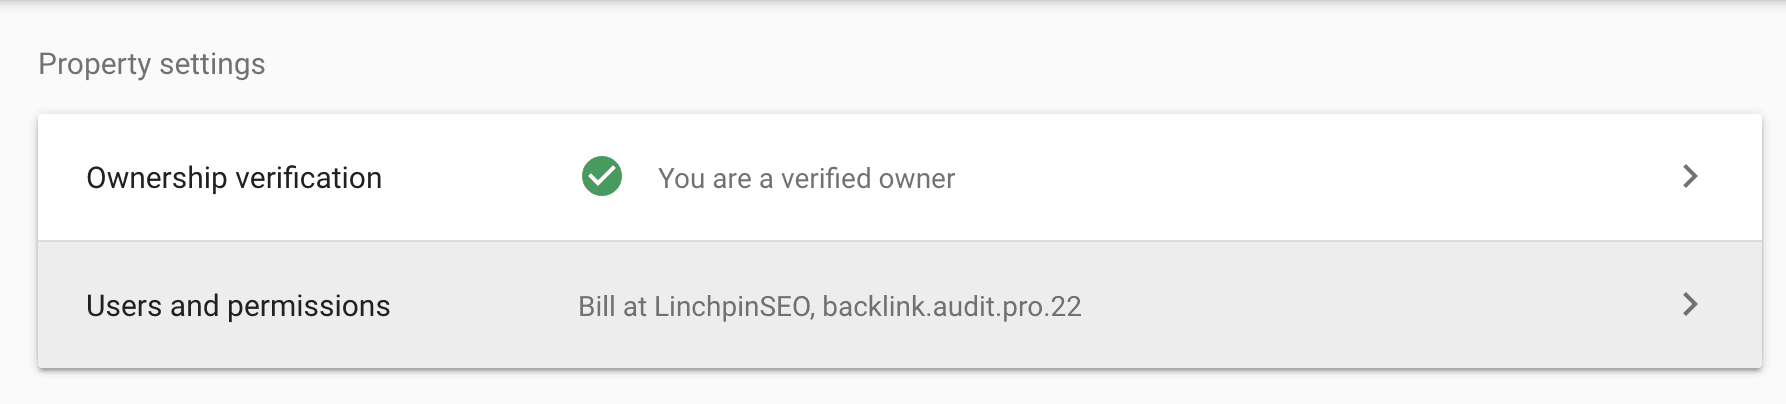Select the Users and permissions label
1786x404 pixels.
tap(238, 306)
